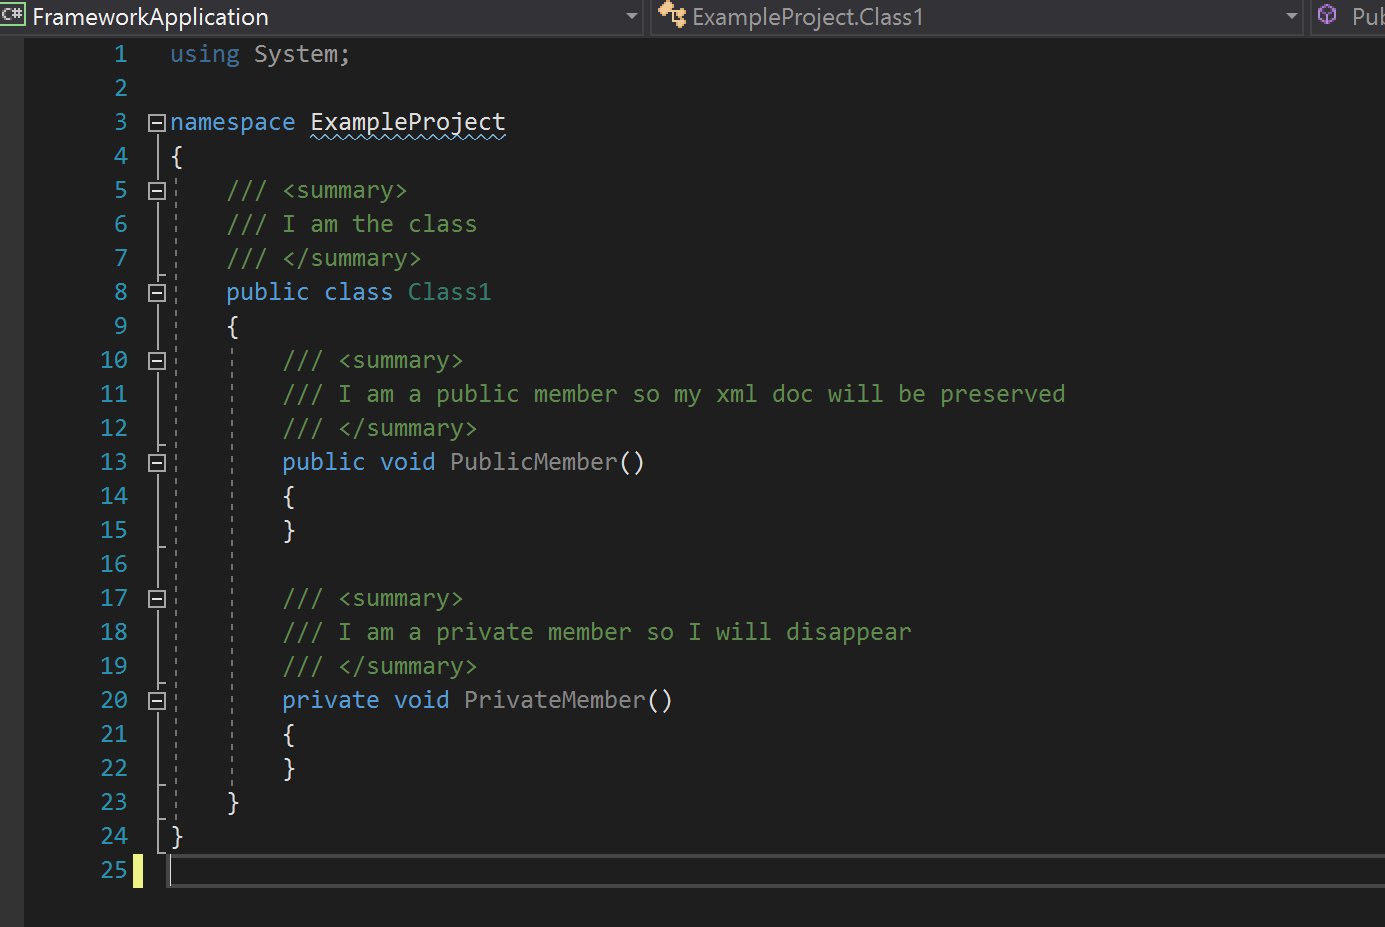Click line number 16 in the margin
Screen dimensions: 1385x927
point(114,564)
